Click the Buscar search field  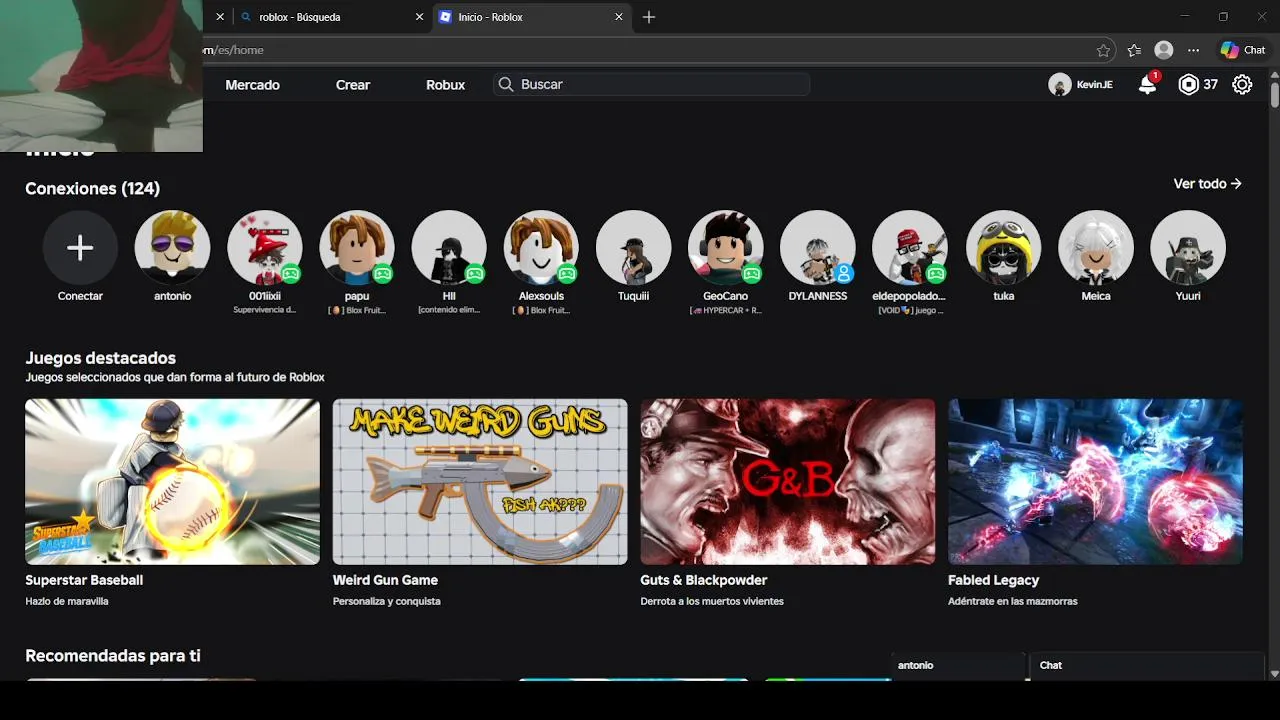pyautogui.click(x=651, y=85)
